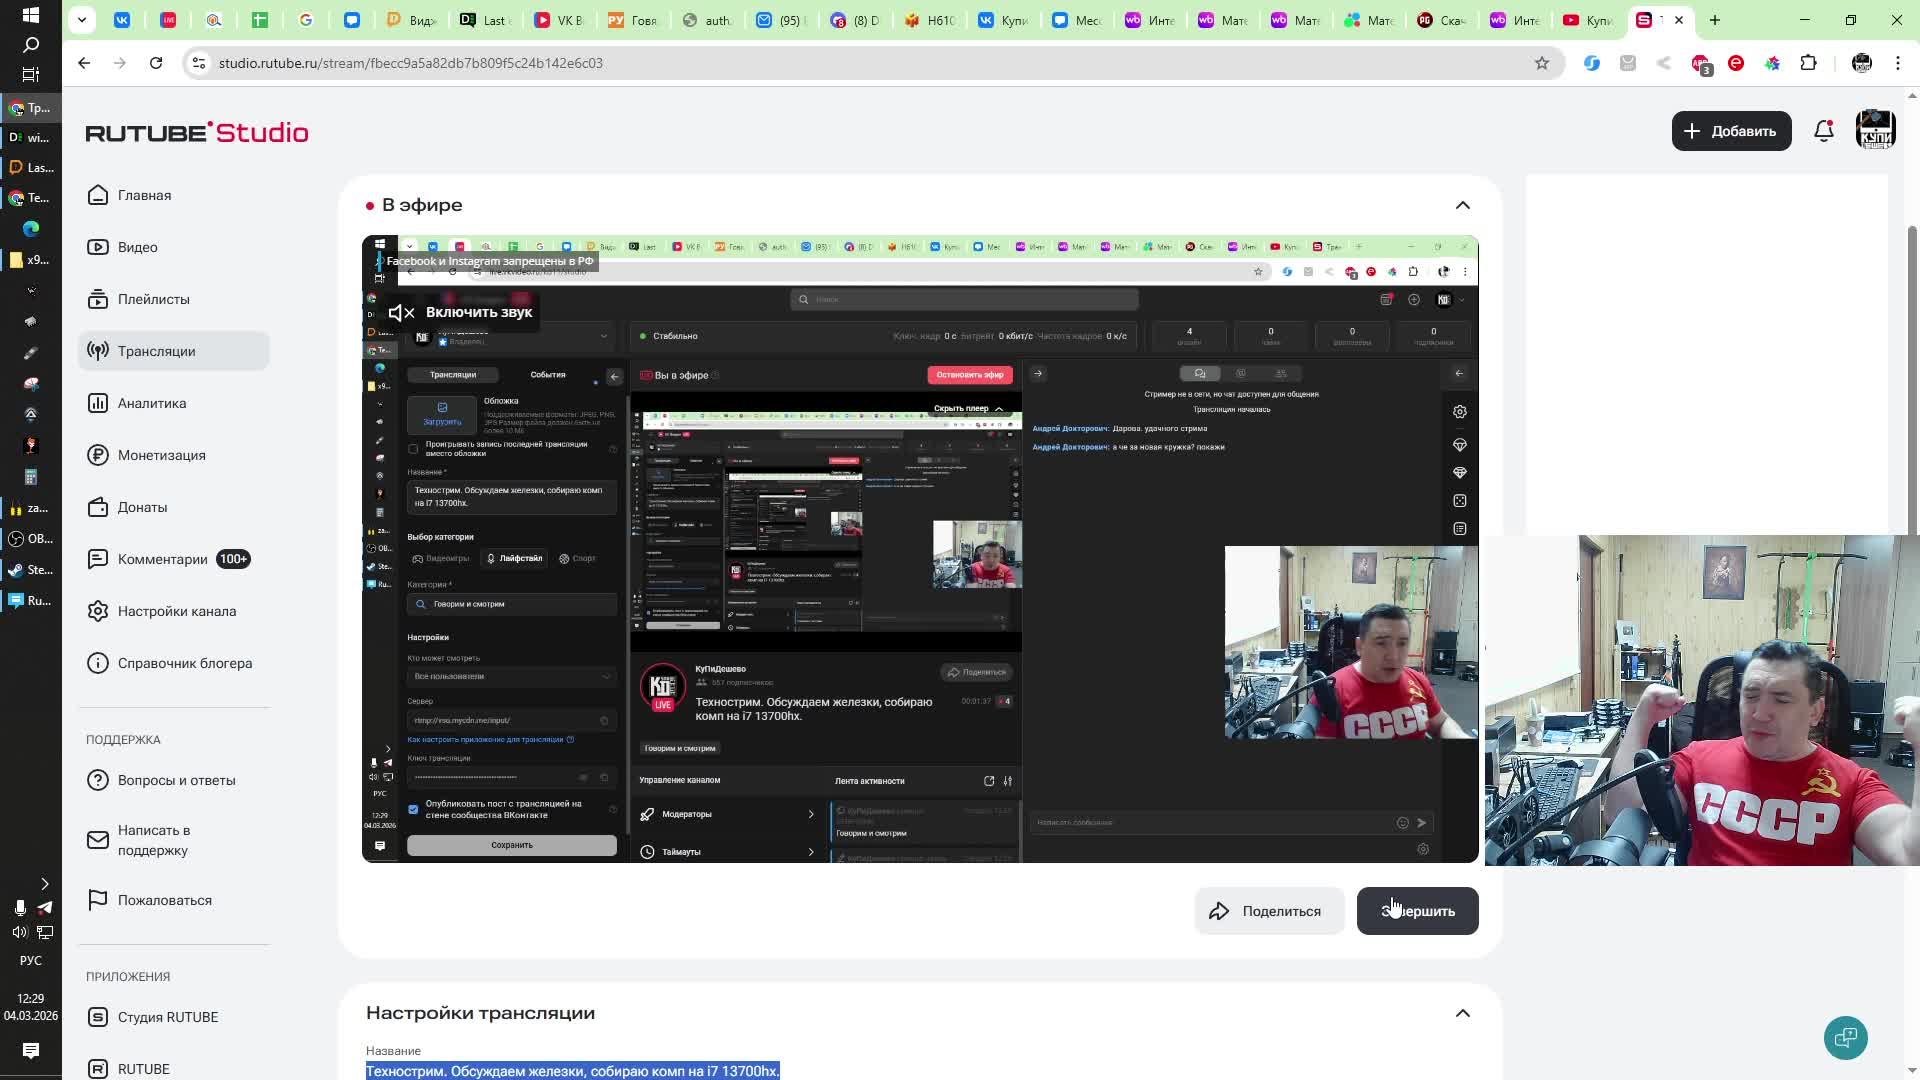The width and height of the screenshot is (1920, 1080).
Task: Open the browser tab search dropdown
Action: [x=82, y=20]
